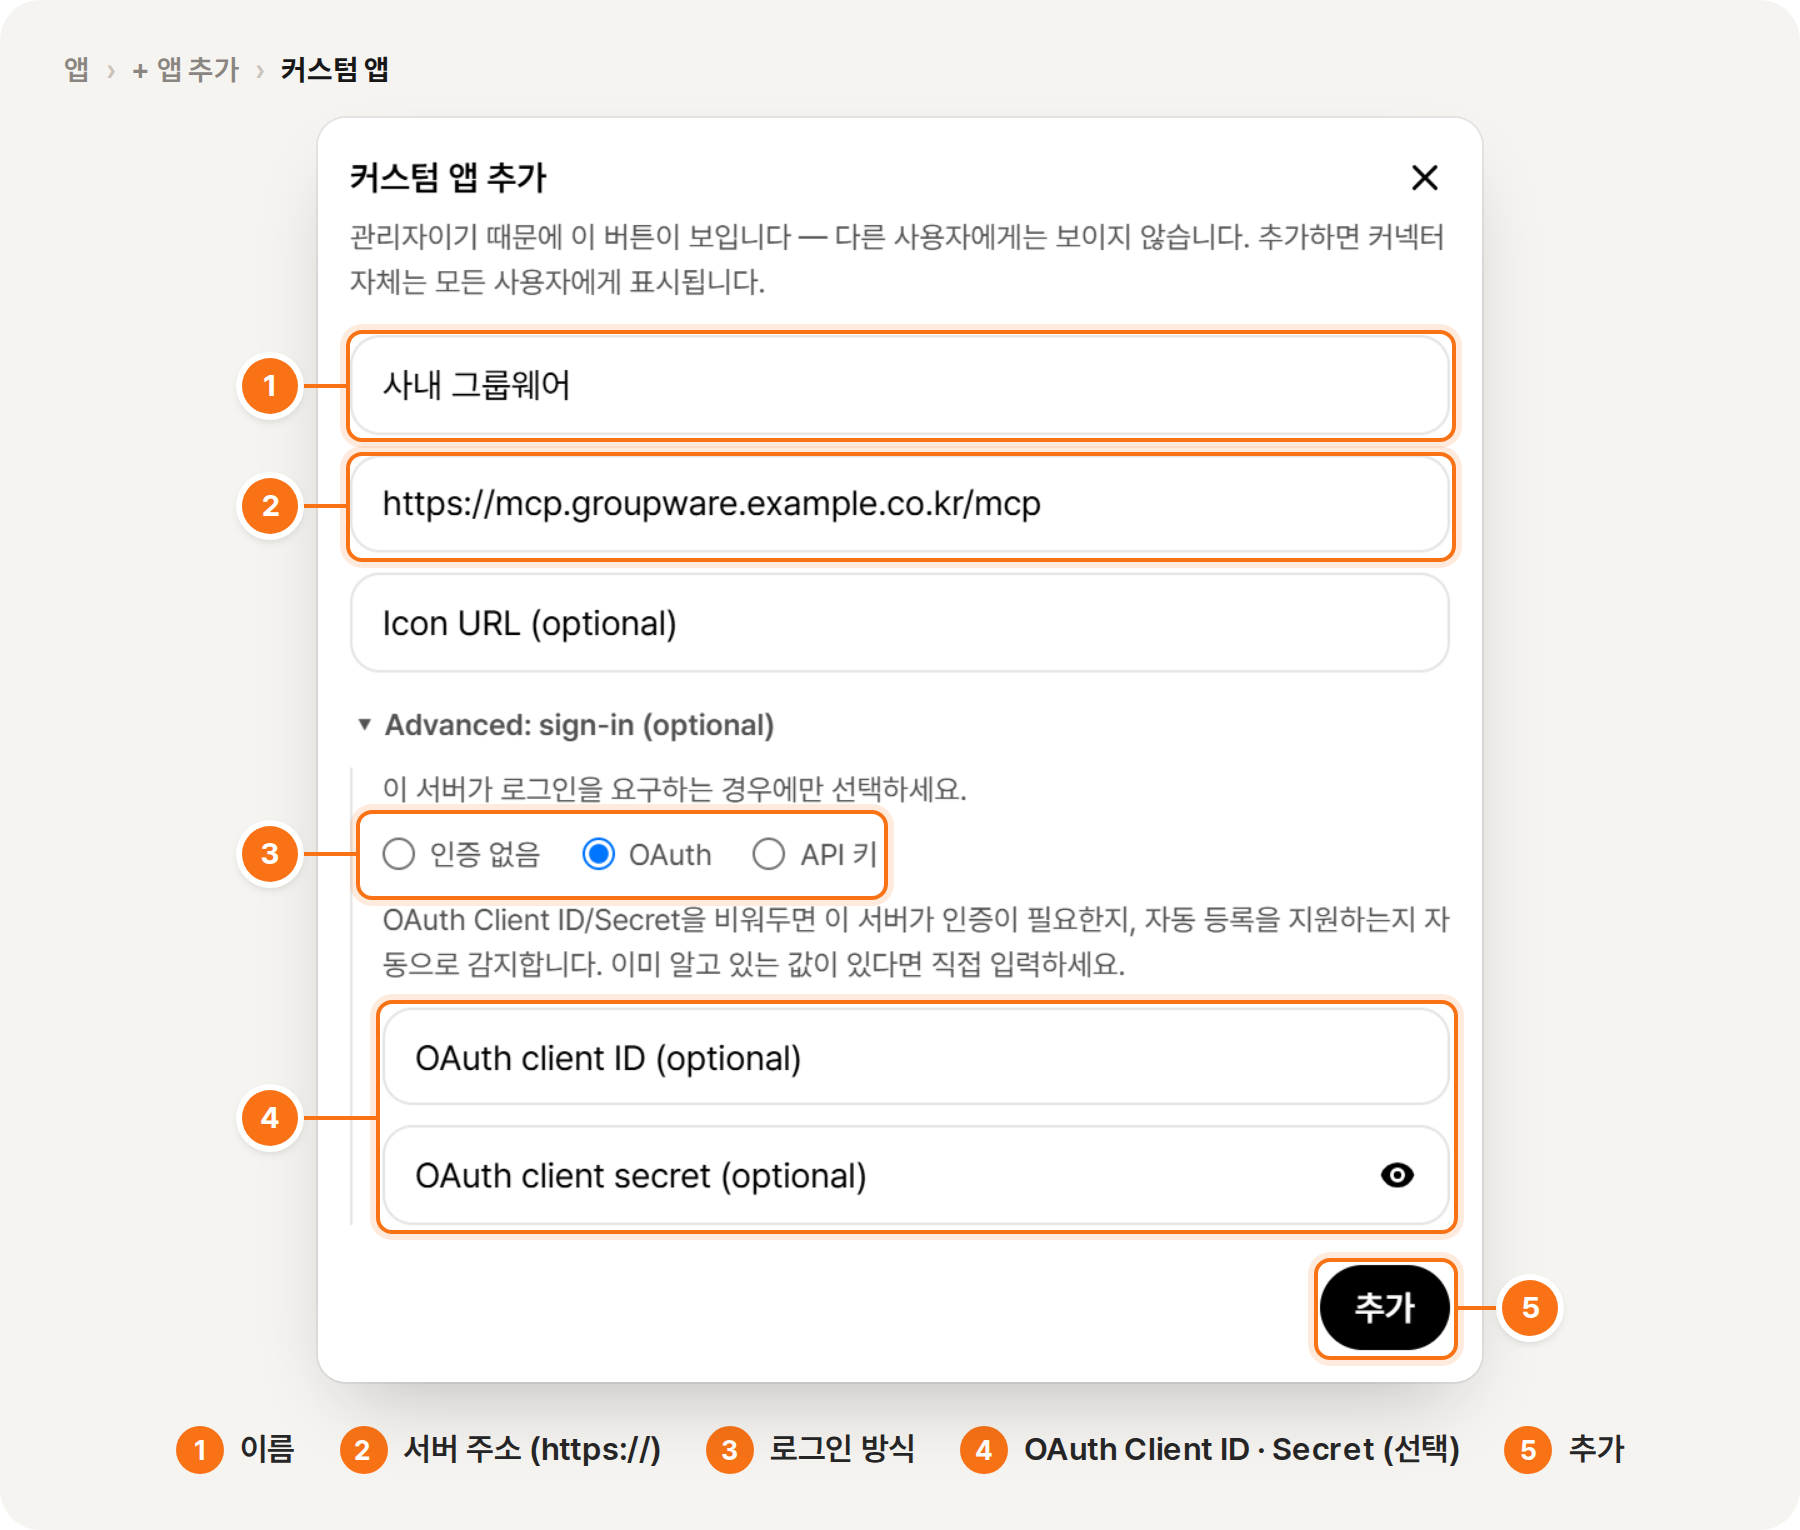The width and height of the screenshot is (1800, 1530).
Task: Close the 커스텀 앱 추가 dialog
Action: coord(1424,178)
